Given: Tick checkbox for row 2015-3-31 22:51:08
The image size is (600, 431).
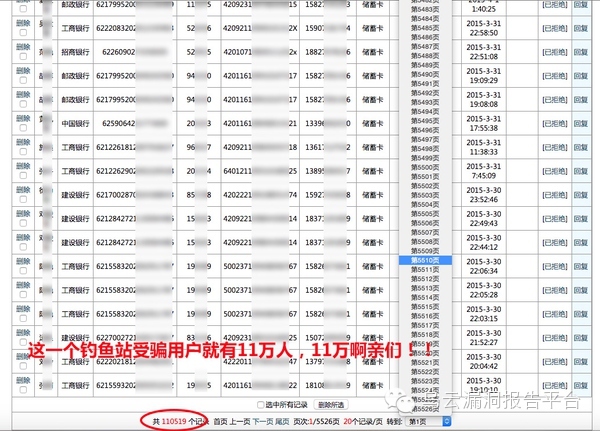Looking at the screenshot, I should [x=23, y=56].
